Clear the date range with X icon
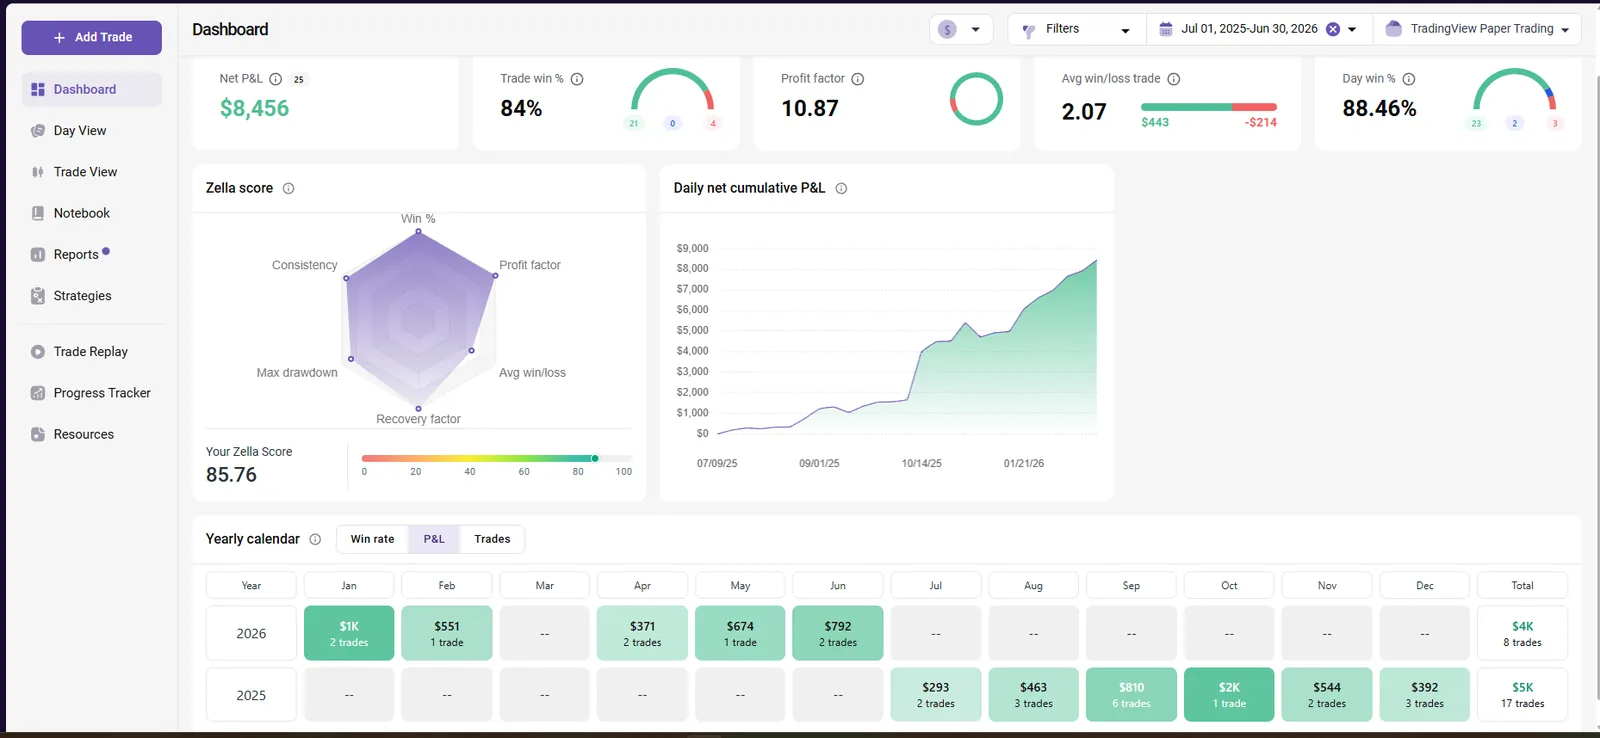 [x=1333, y=29]
